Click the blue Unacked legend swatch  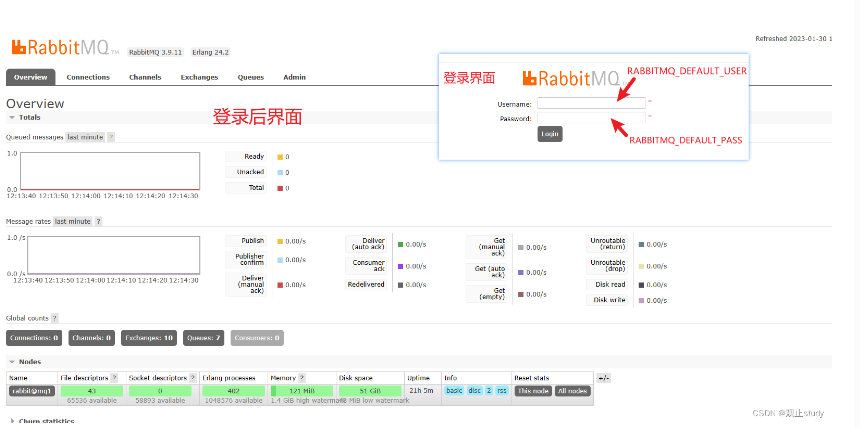pos(280,172)
